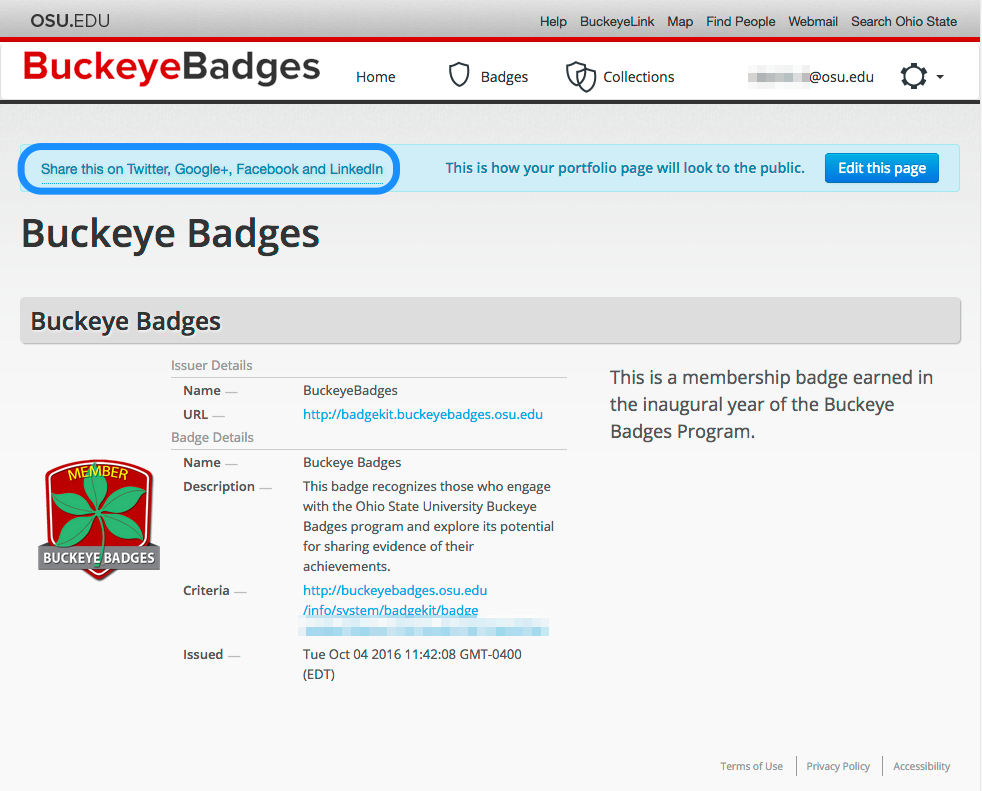982x791 pixels.
Task: Expand the dropdown arrow beside the gear
Action: 940,77
